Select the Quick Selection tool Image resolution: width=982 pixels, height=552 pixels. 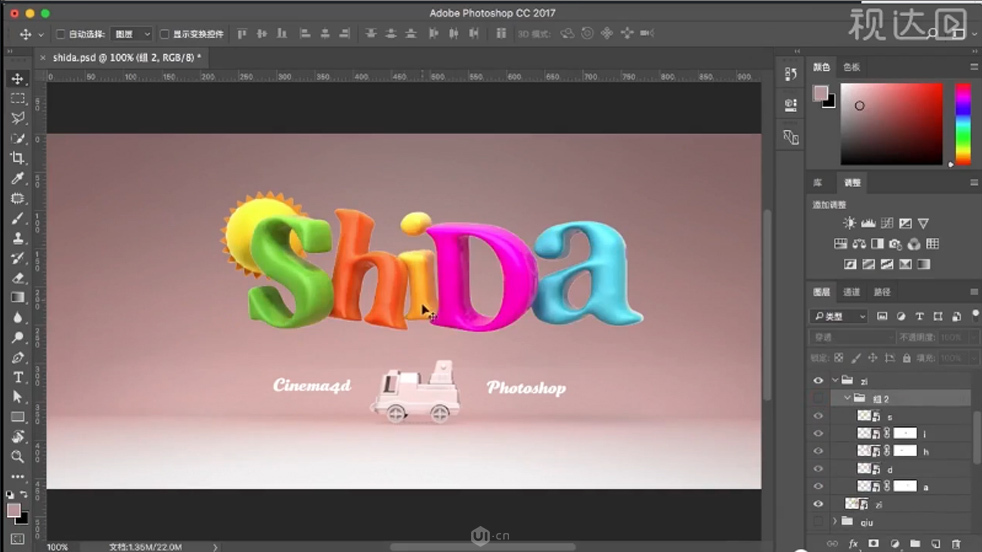(18, 138)
